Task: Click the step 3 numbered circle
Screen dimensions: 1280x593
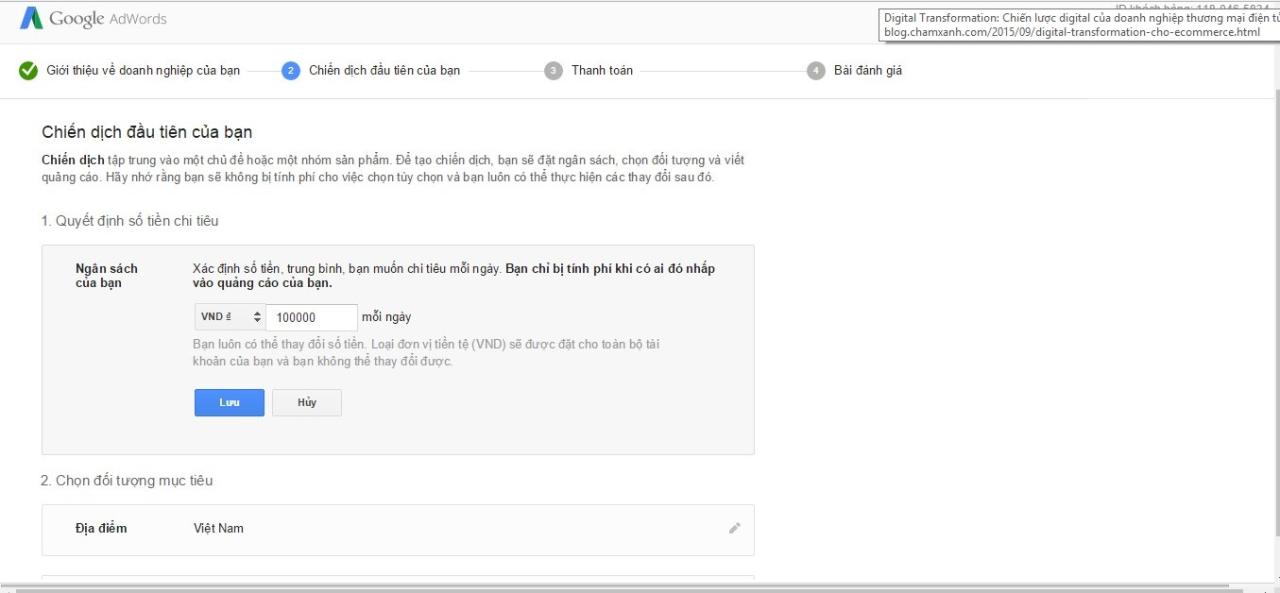Action: pyautogui.click(x=553, y=71)
